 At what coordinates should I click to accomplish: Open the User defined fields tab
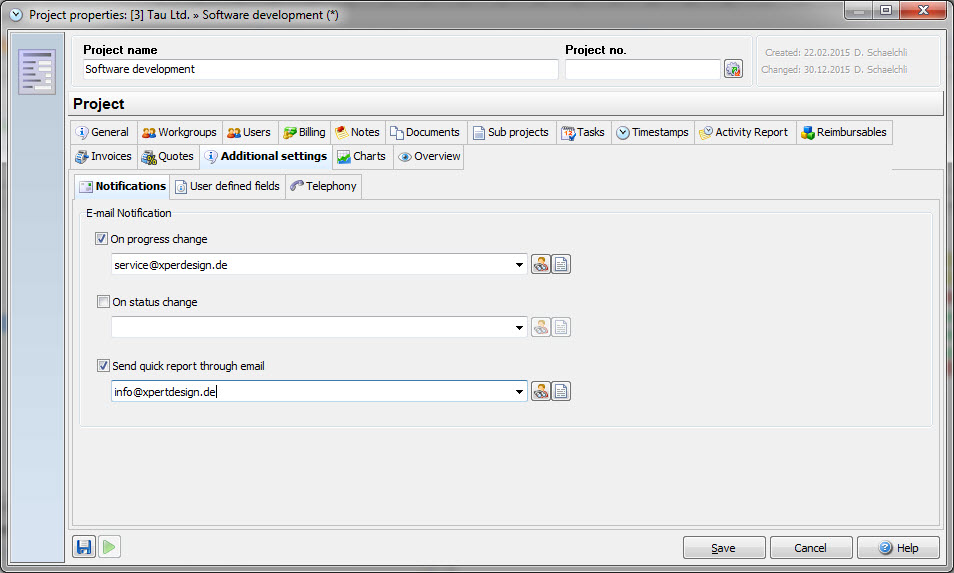click(x=227, y=186)
